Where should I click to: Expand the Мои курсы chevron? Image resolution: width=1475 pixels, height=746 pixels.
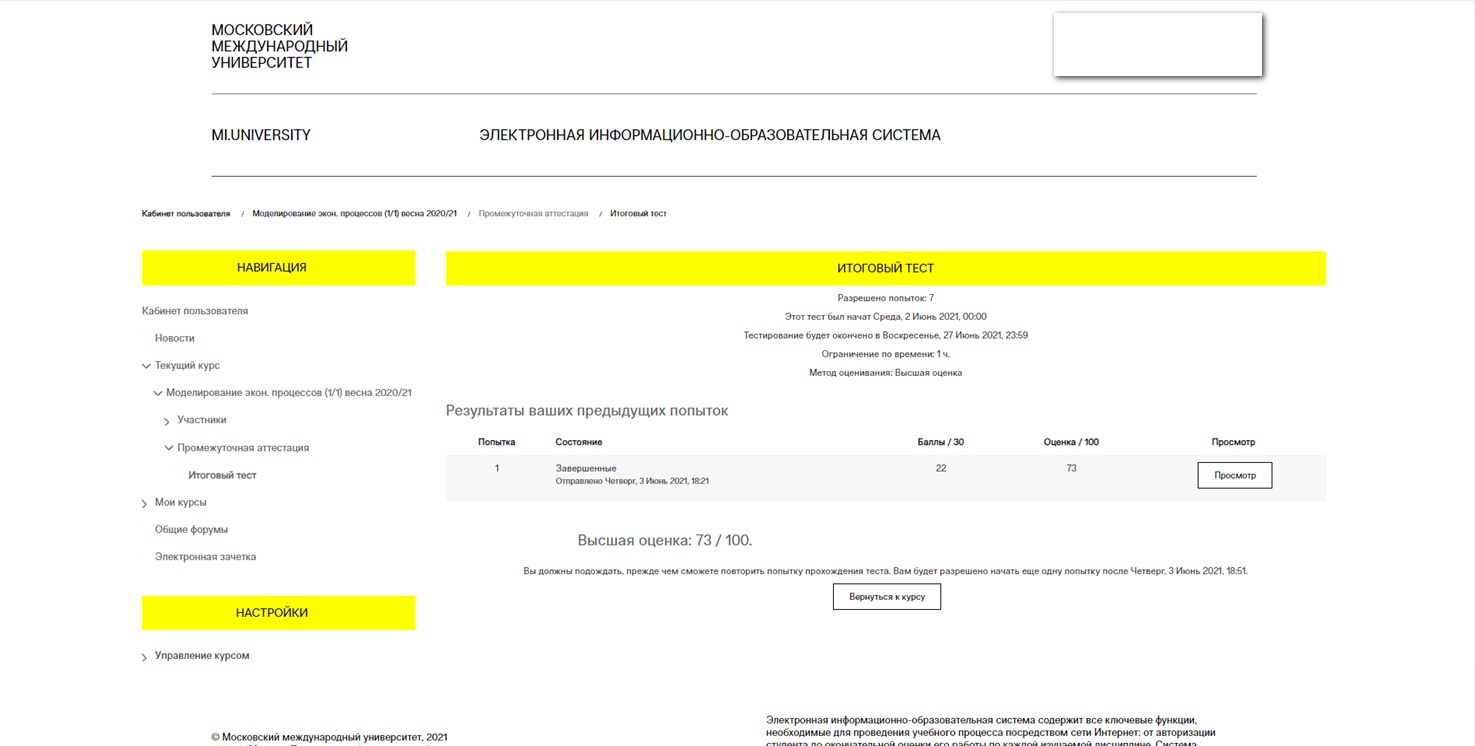tap(145, 503)
